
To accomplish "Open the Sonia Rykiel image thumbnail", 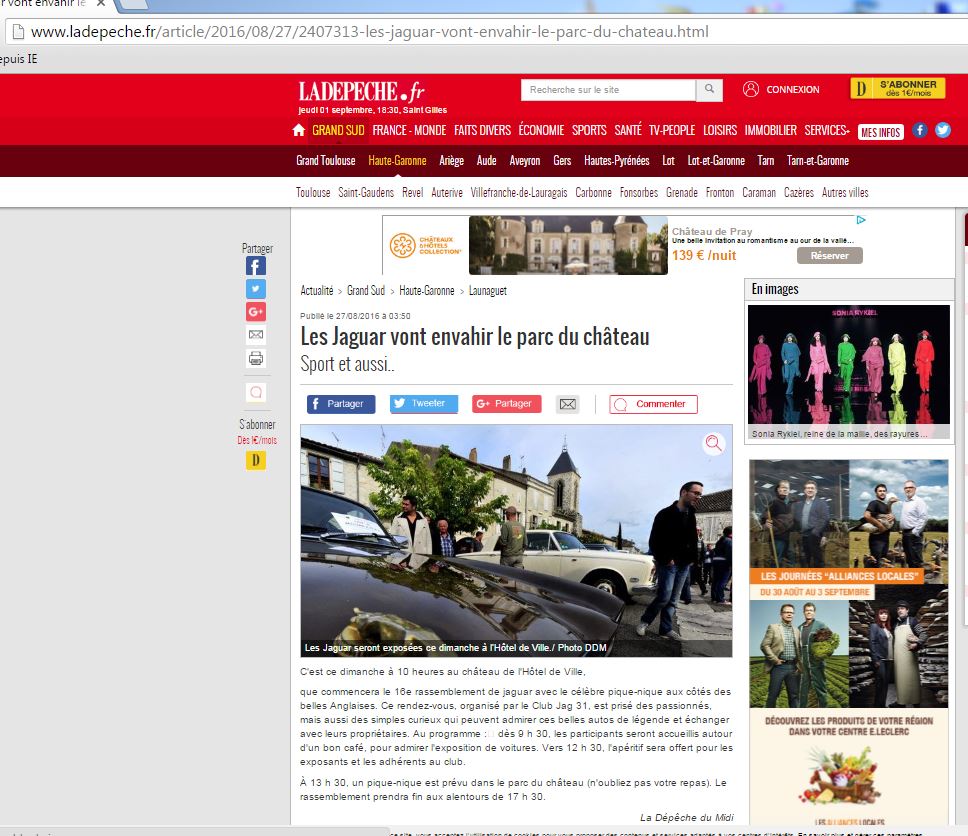I will tap(849, 372).
